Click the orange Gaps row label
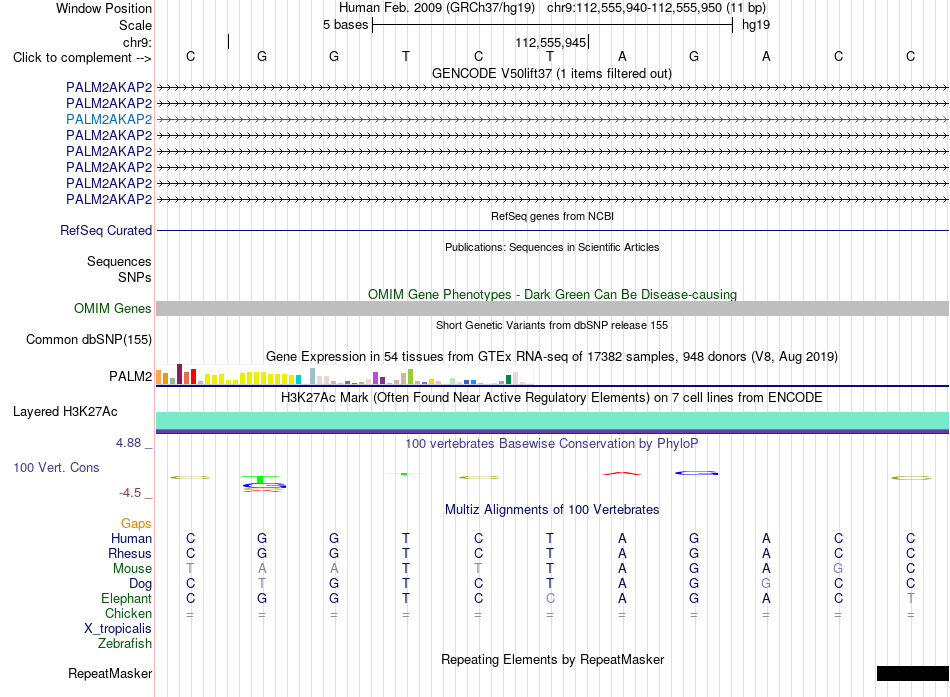Screen dimensions: 950x697 pyautogui.click(x=136, y=523)
